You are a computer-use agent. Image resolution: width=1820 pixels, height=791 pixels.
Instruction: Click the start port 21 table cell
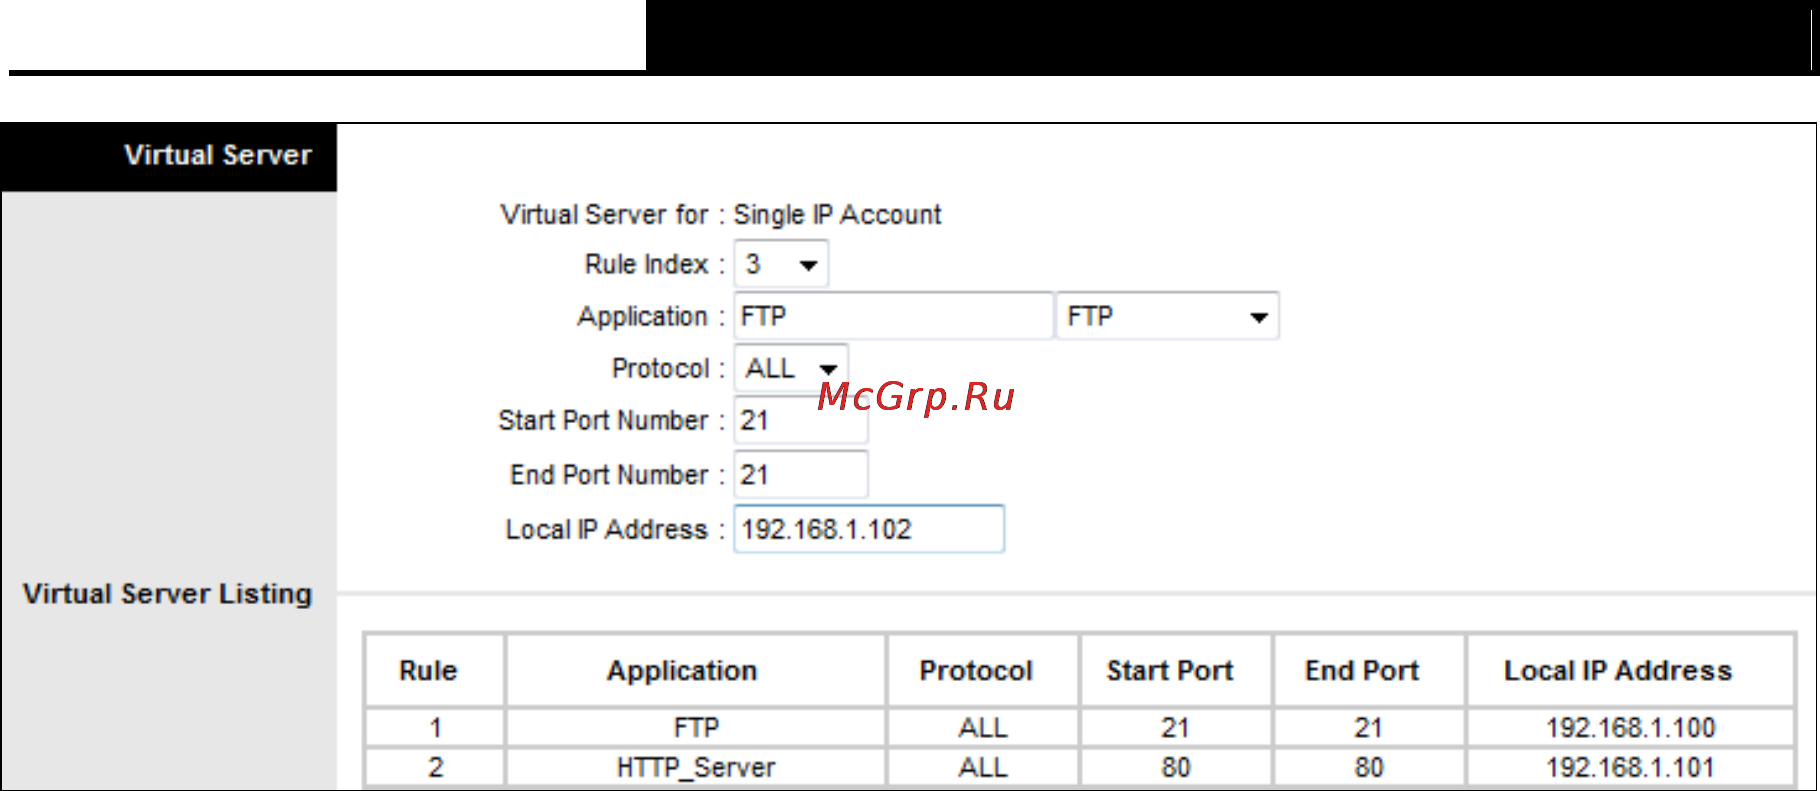click(x=1176, y=727)
